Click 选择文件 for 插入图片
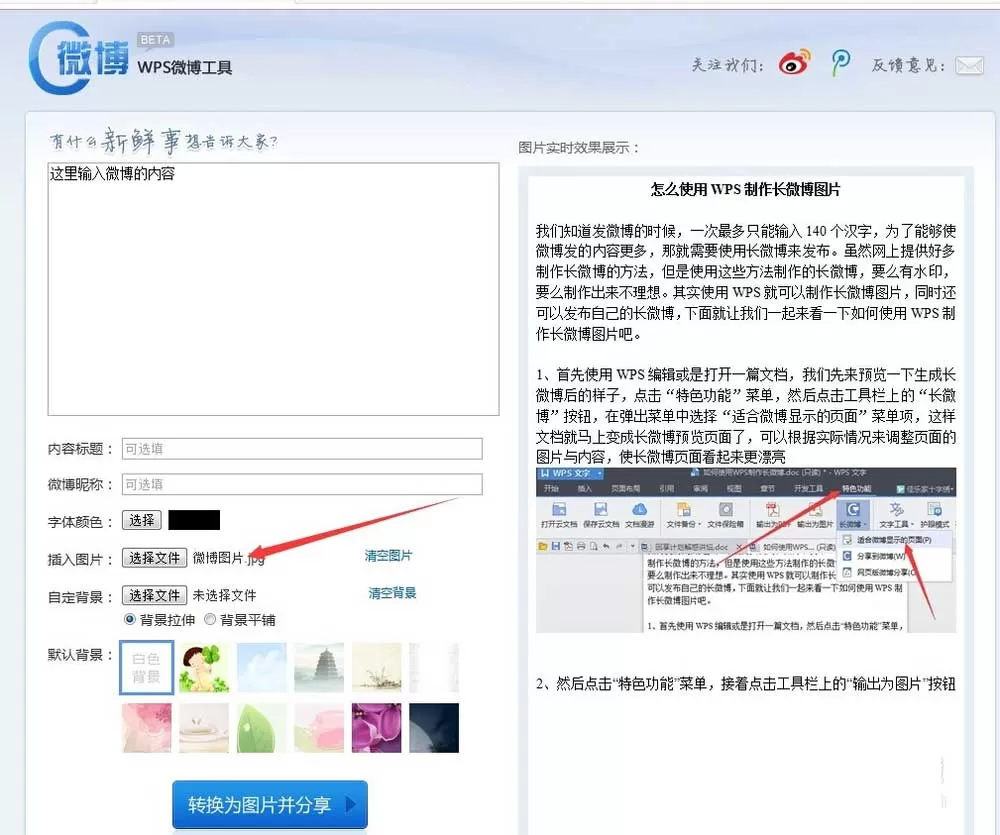The image size is (1000, 835). 154,558
